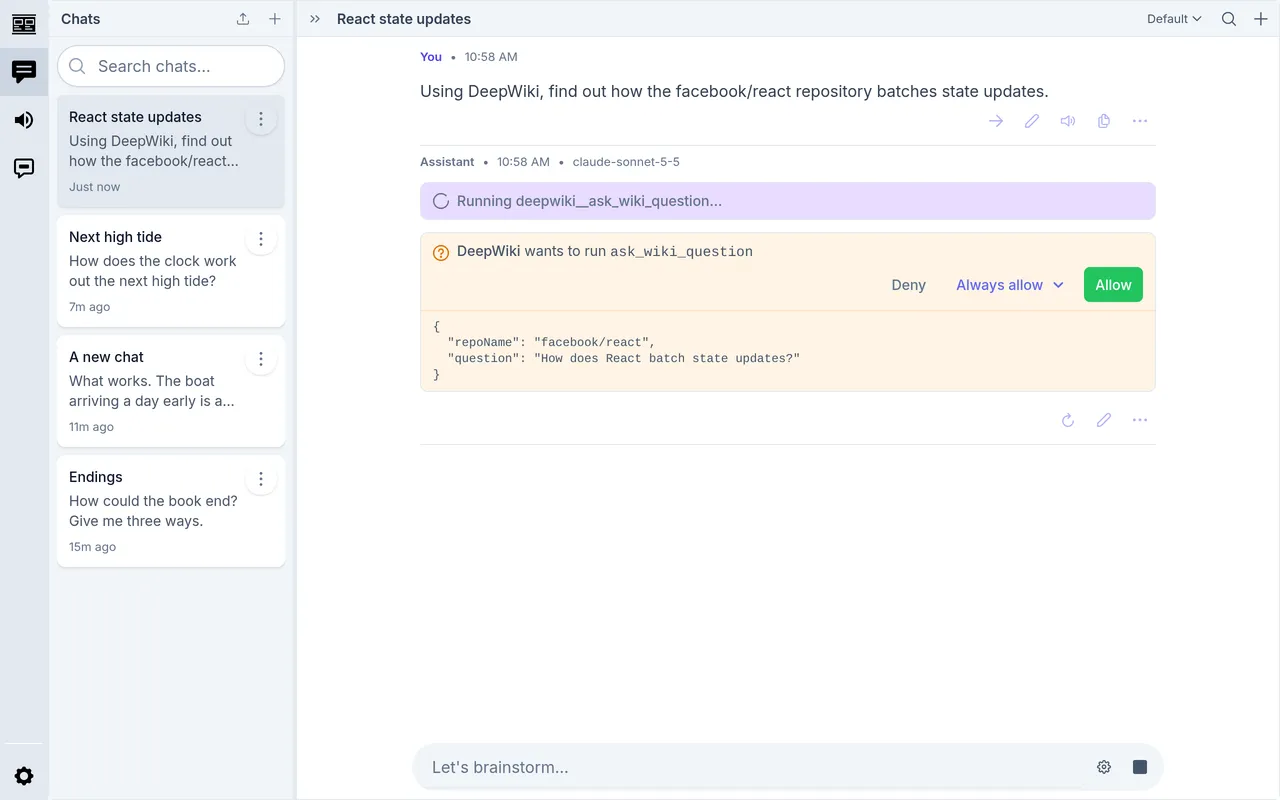Focus the Let's brainstorm message box
The image size is (1280, 800).
coord(756,767)
